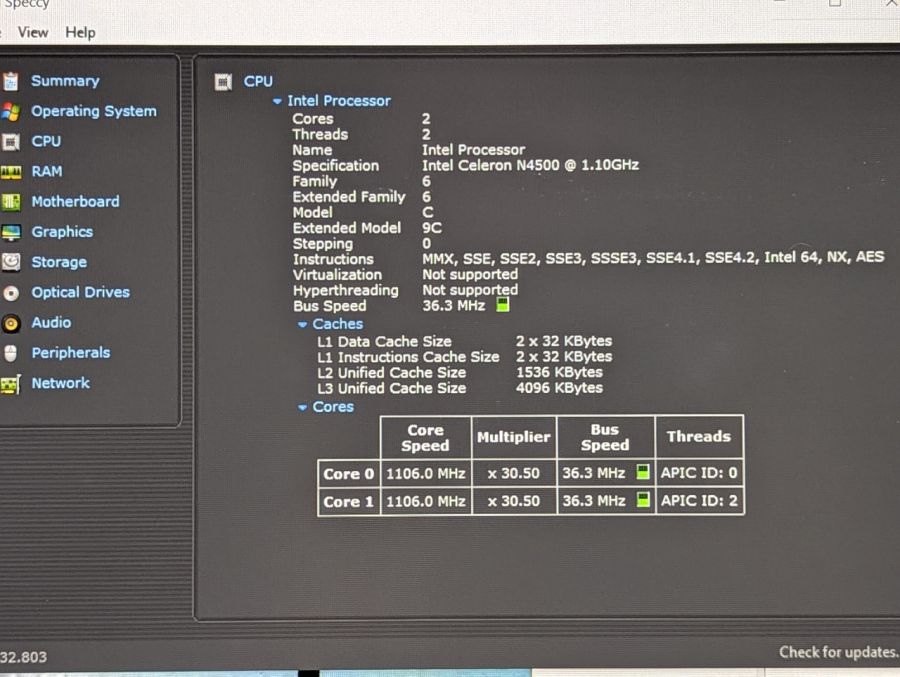Click APIC ID: 2 cell

(699, 500)
